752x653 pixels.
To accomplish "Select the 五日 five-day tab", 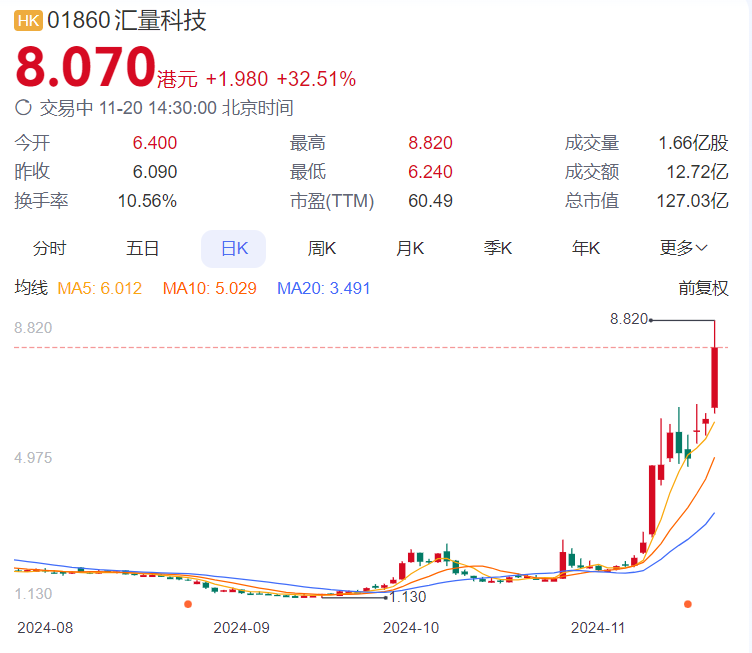I will point(142,248).
